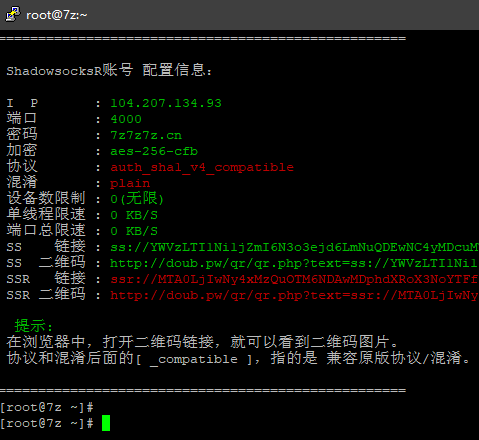This screenshot has height=440, width=479.
Task: Click the 端口 label below I P
Action: (22, 118)
